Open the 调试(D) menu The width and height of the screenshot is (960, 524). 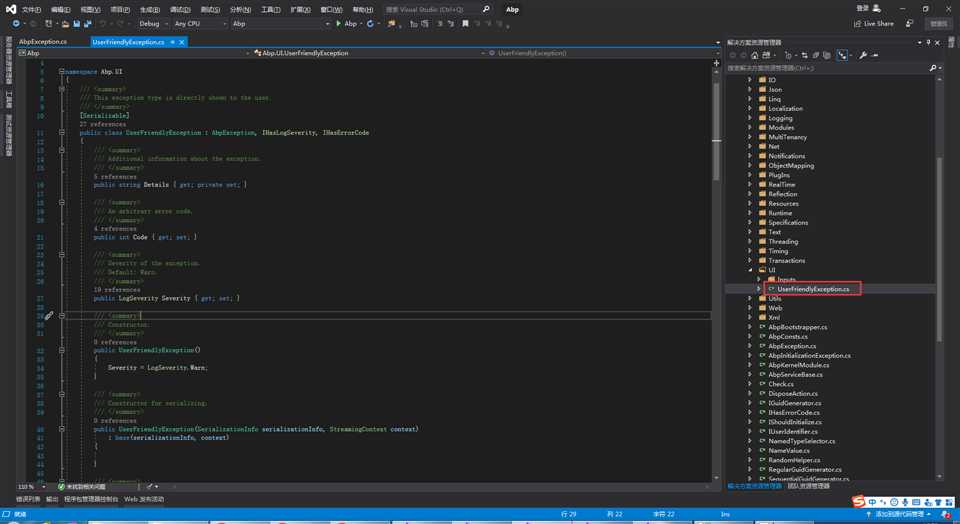(180, 10)
